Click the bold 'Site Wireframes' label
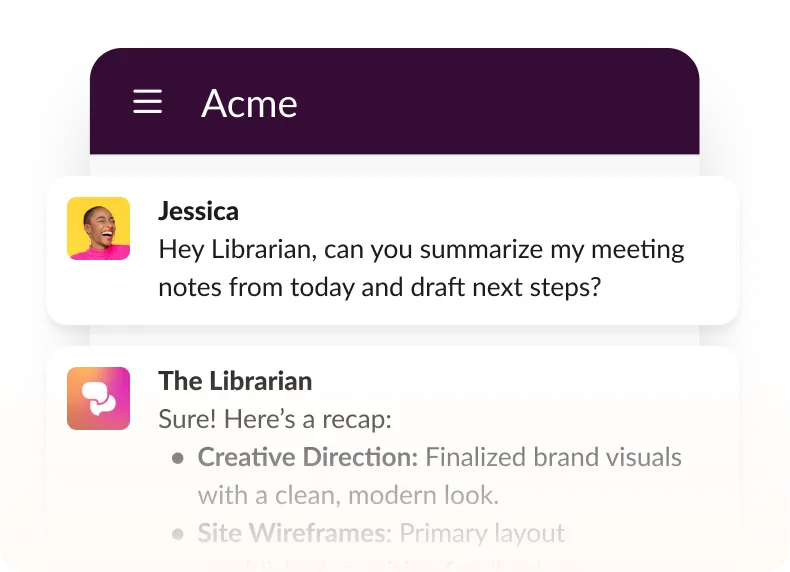 pyautogui.click(x=291, y=532)
